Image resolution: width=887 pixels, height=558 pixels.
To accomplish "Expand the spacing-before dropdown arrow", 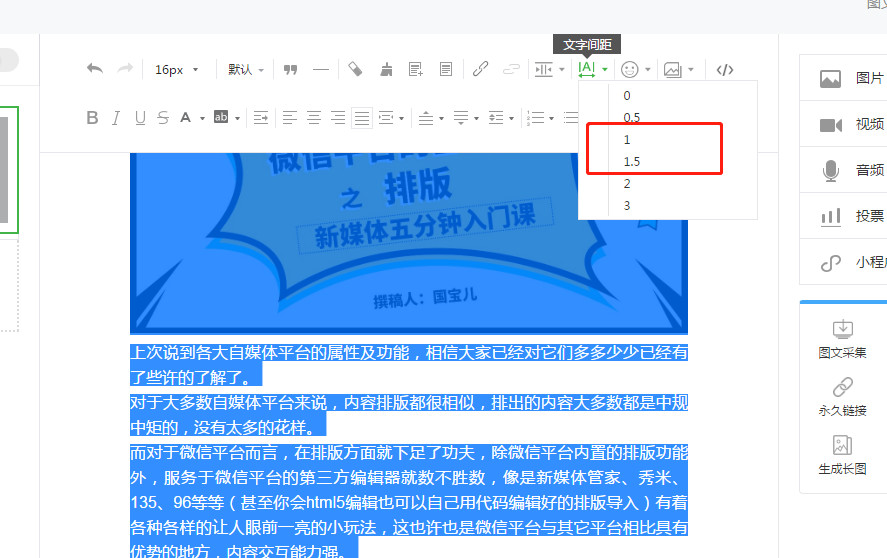I will 441,118.
